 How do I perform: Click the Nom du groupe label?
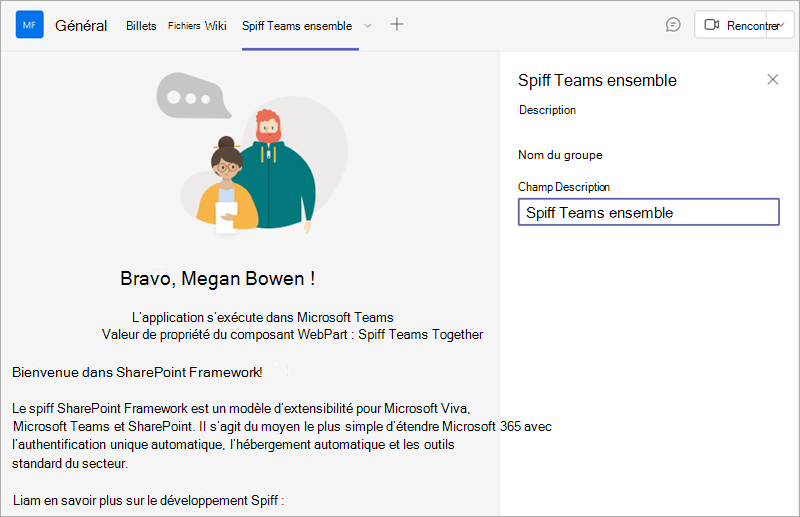pos(560,155)
